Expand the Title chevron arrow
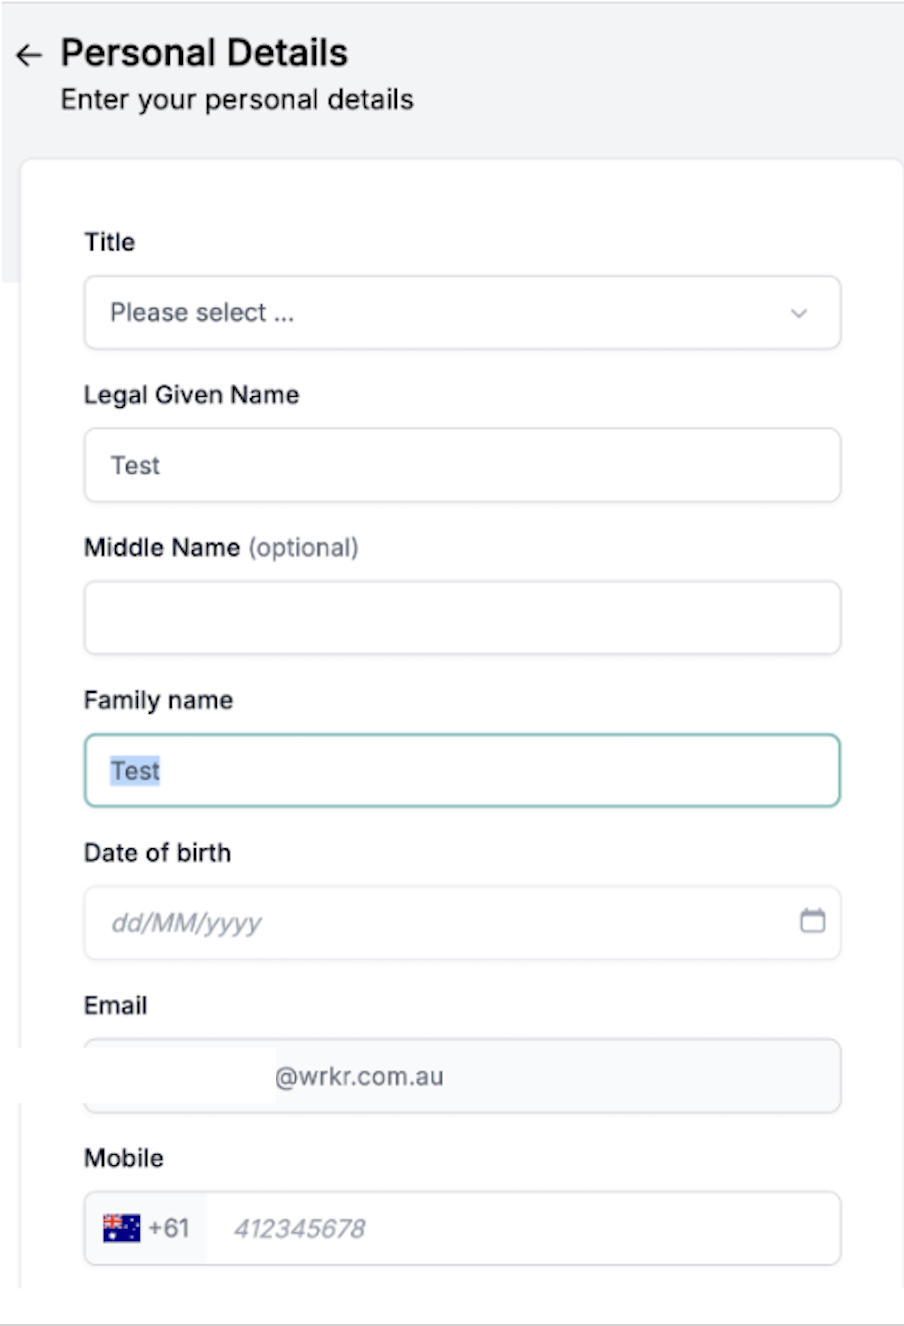Image resolution: width=904 pixels, height=1326 pixels. pyautogui.click(x=799, y=313)
